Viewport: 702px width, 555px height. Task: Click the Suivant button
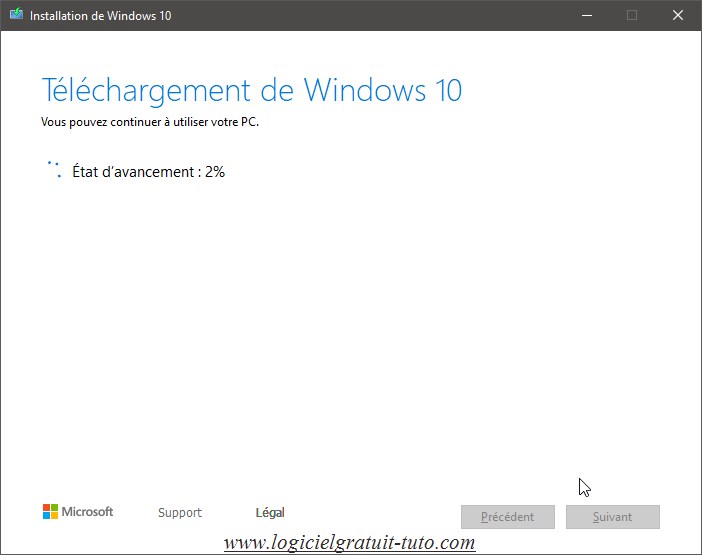612,517
